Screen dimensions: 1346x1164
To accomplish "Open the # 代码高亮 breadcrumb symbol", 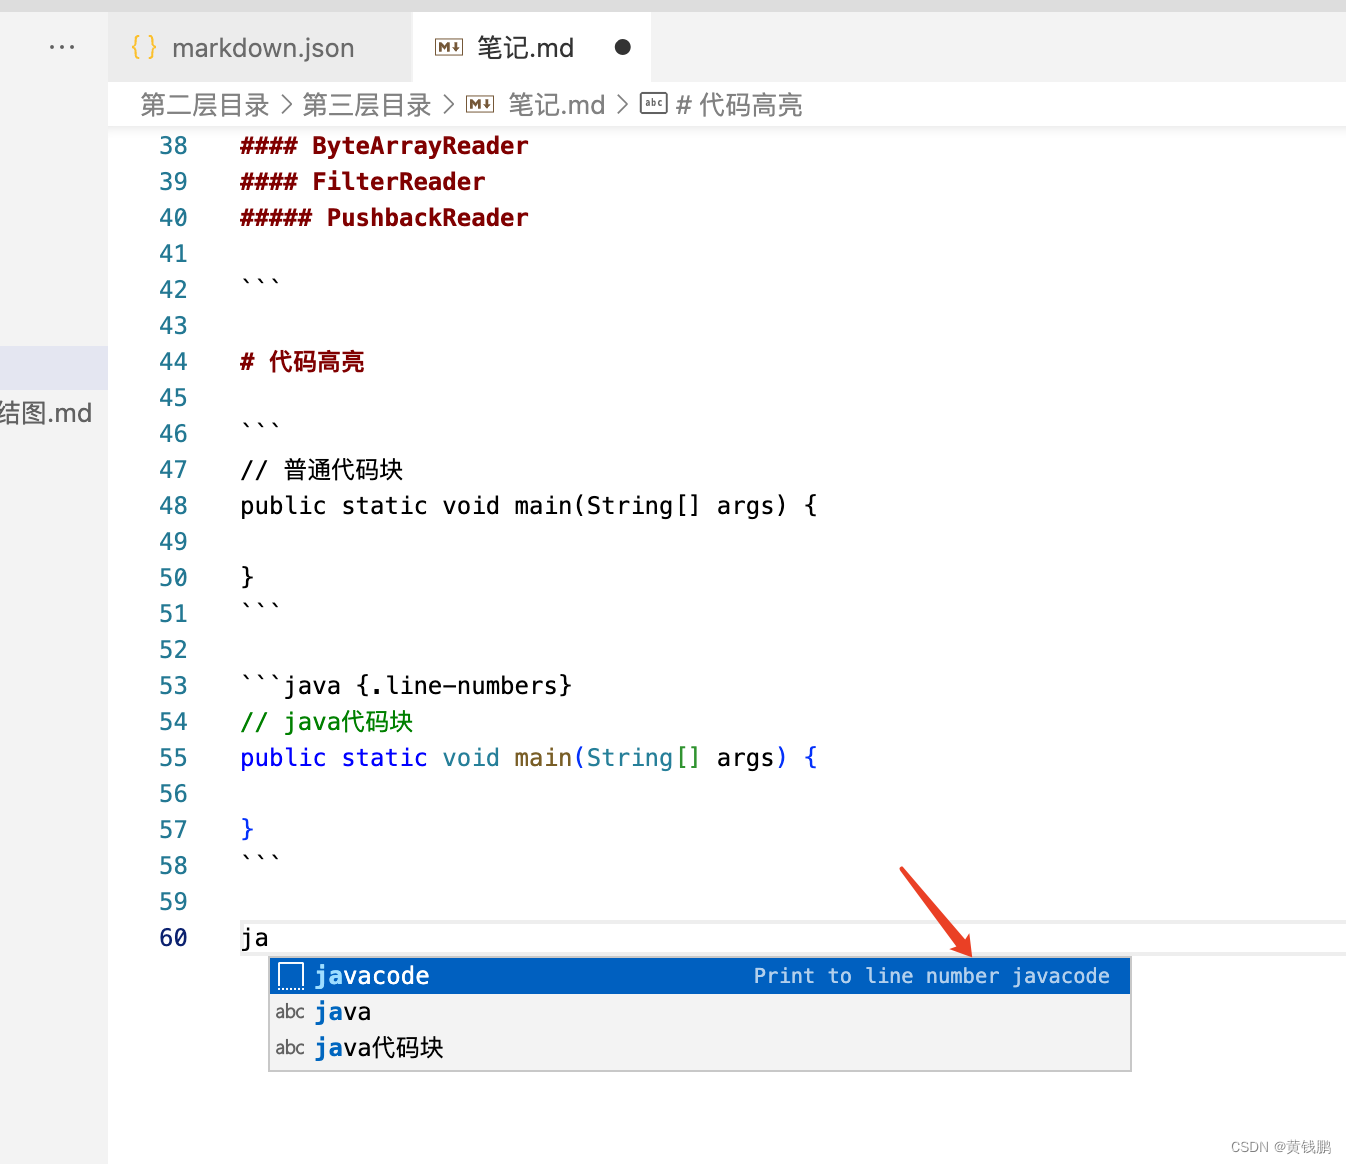I will click(739, 105).
